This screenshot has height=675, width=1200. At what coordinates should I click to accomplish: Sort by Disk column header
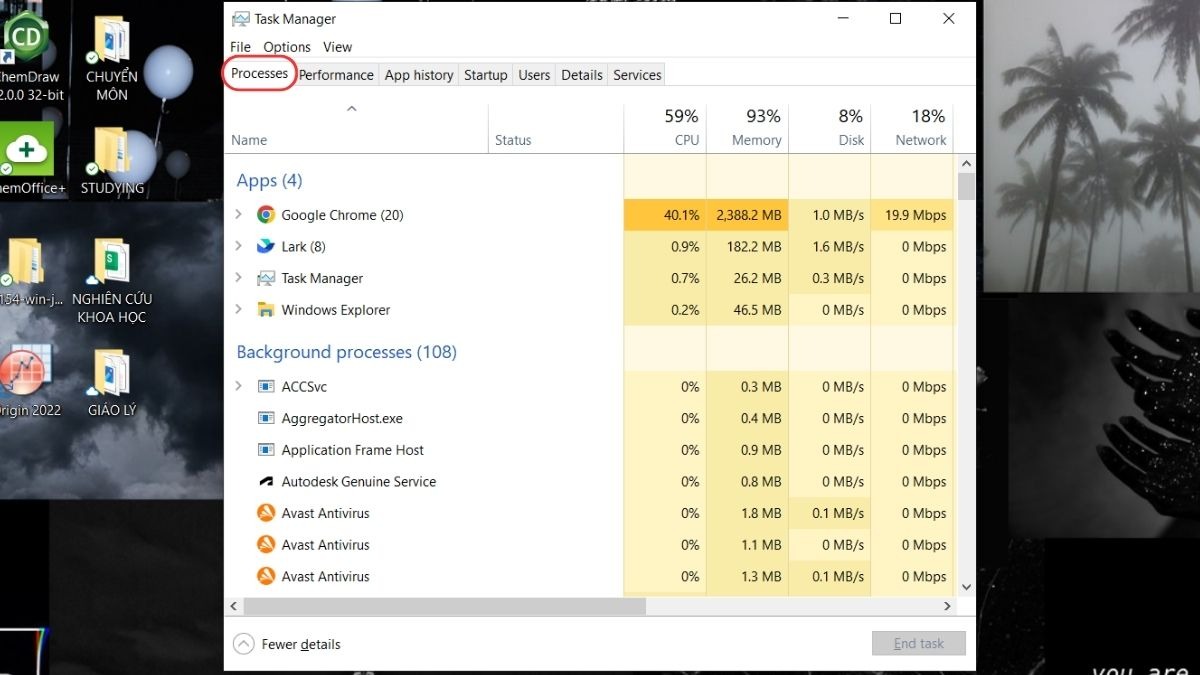click(829, 127)
